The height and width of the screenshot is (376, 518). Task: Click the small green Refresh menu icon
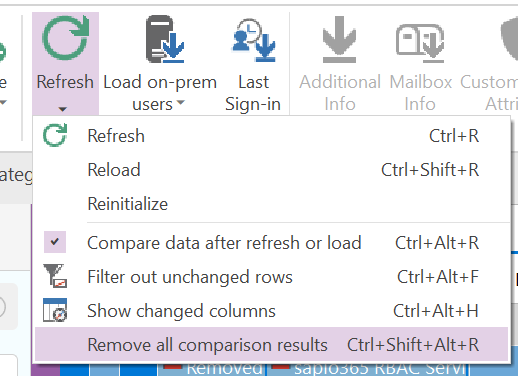click(55, 135)
